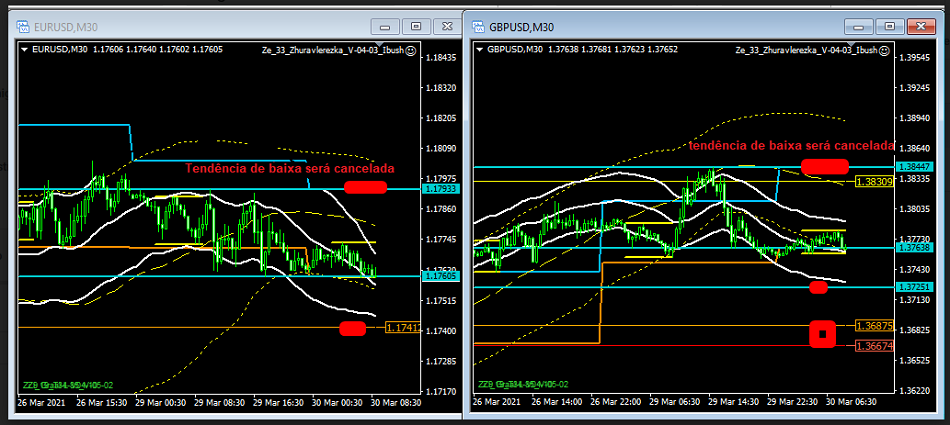The image size is (950, 425).
Task: Select red square marker near GBPUSD 1.36875
Action: point(822,332)
